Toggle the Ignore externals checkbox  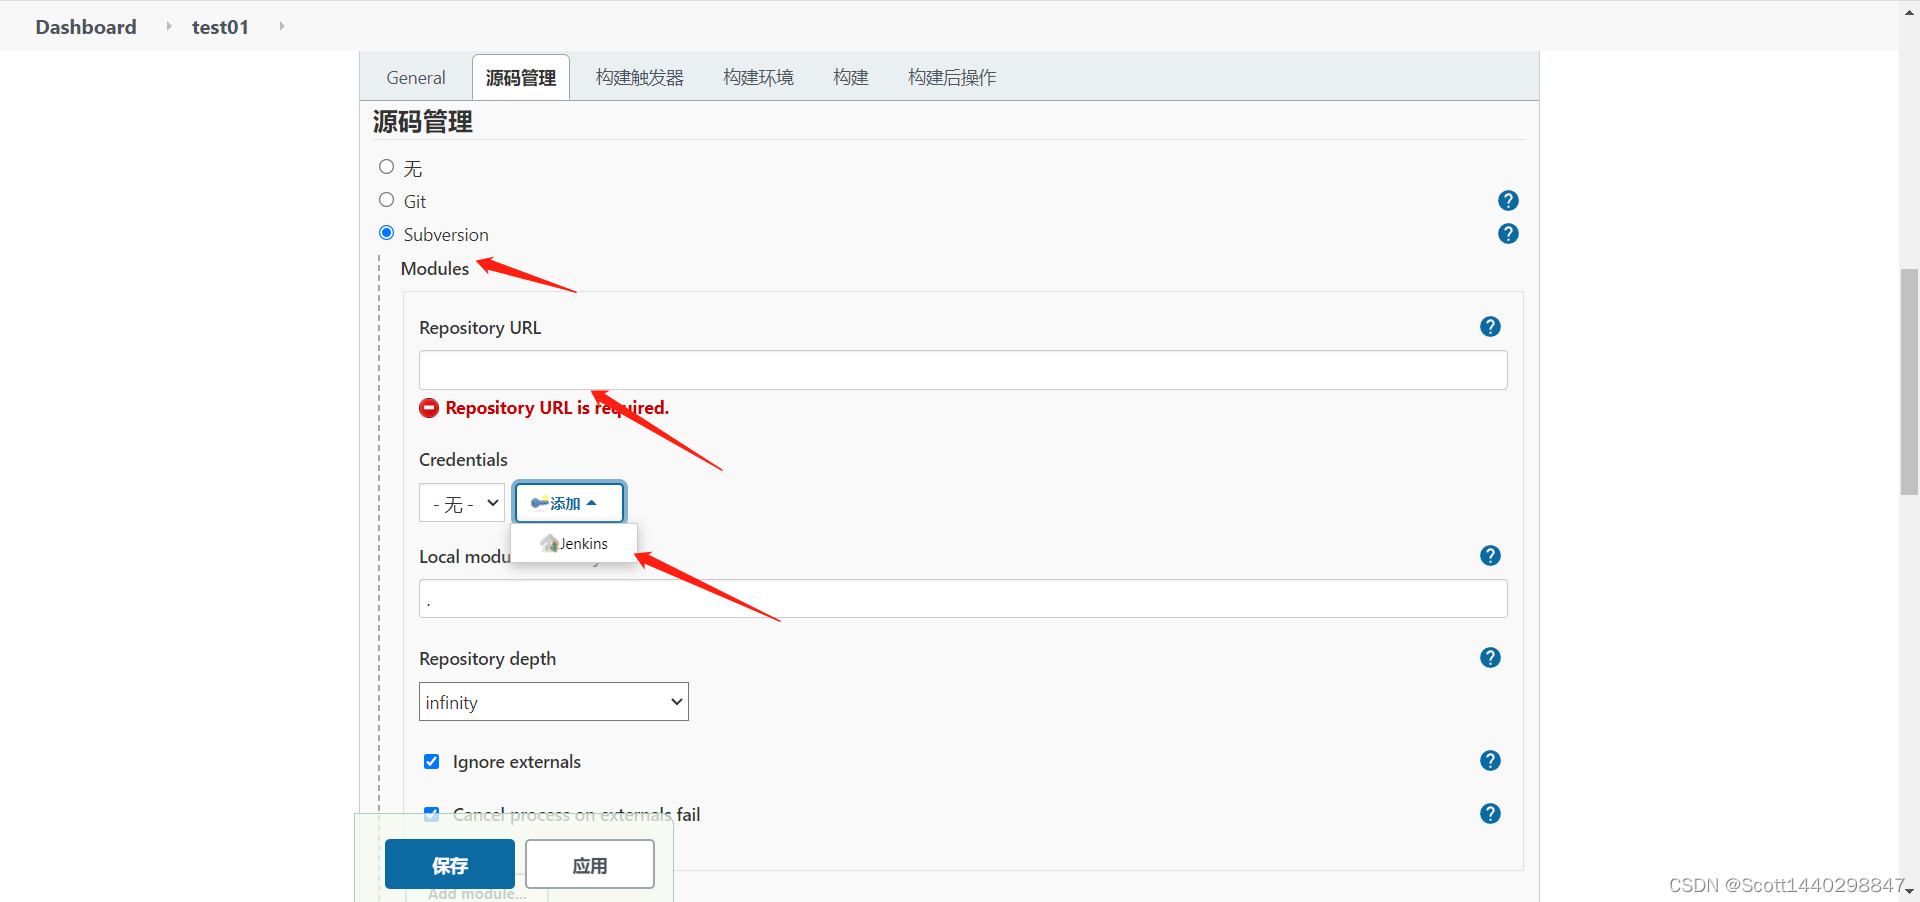coord(432,762)
